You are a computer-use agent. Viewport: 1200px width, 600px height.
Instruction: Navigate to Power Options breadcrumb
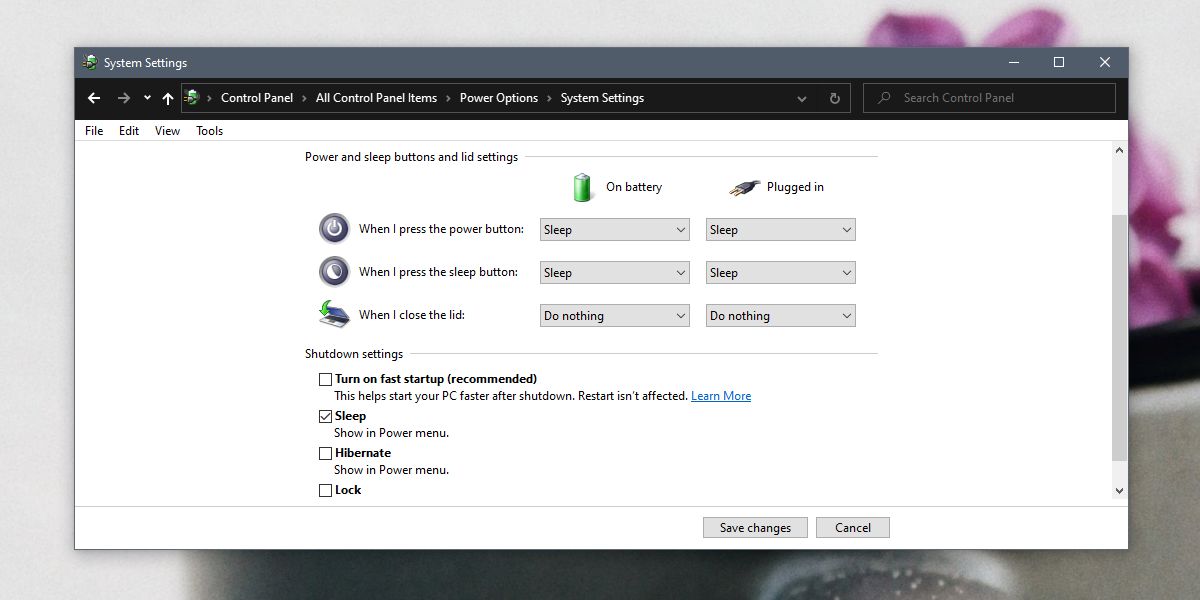tap(499, 98)
